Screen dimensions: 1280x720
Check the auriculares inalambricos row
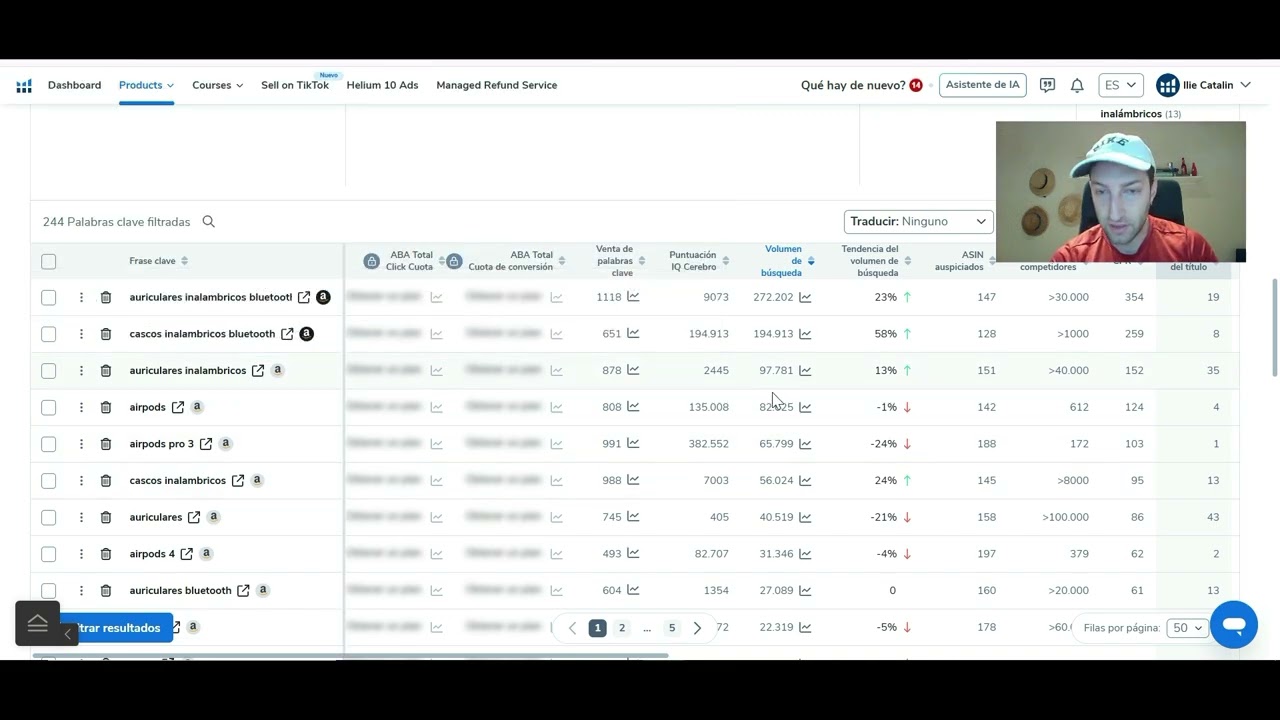point(49,371)
